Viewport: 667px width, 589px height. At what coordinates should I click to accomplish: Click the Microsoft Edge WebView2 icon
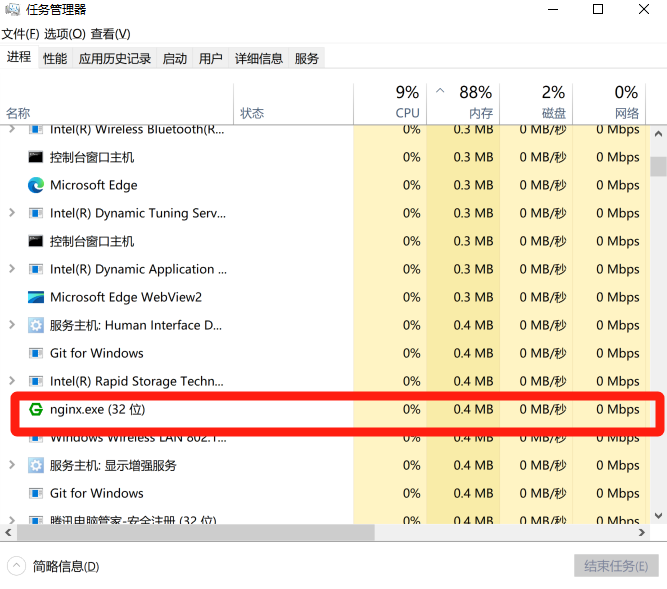(x=36, y=297)
